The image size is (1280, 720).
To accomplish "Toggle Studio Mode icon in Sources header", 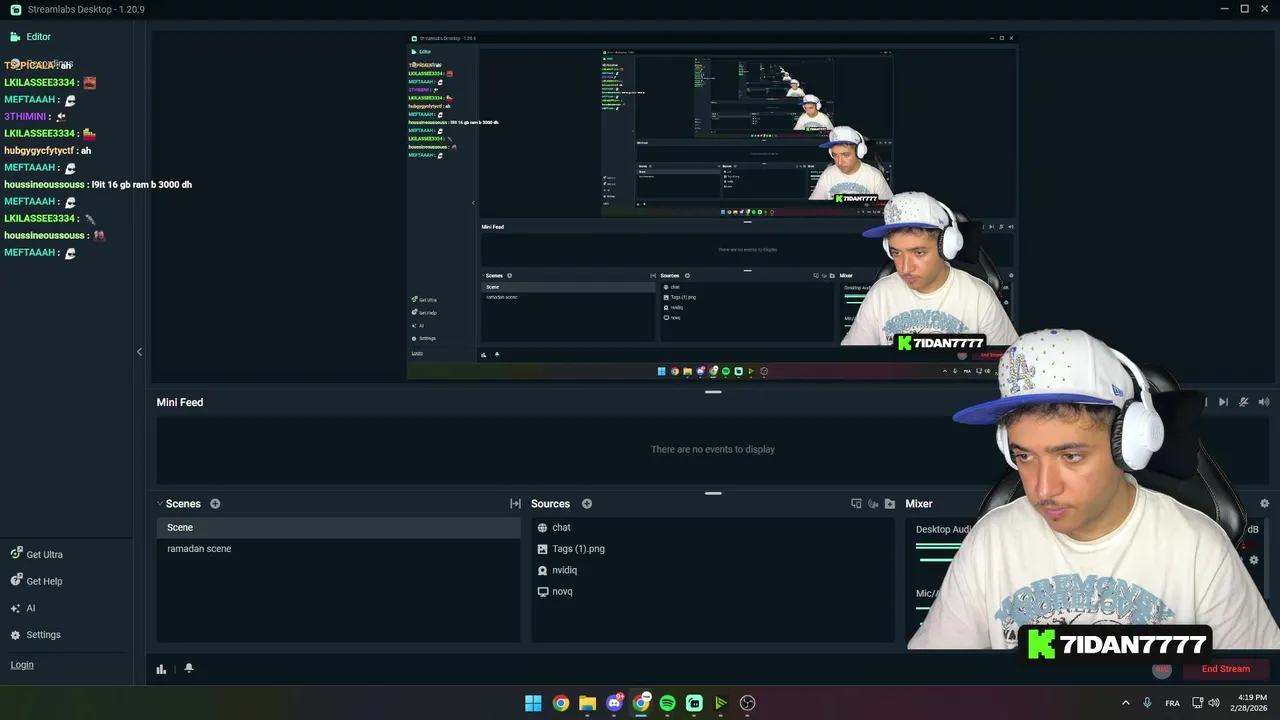I will point(856,504).
